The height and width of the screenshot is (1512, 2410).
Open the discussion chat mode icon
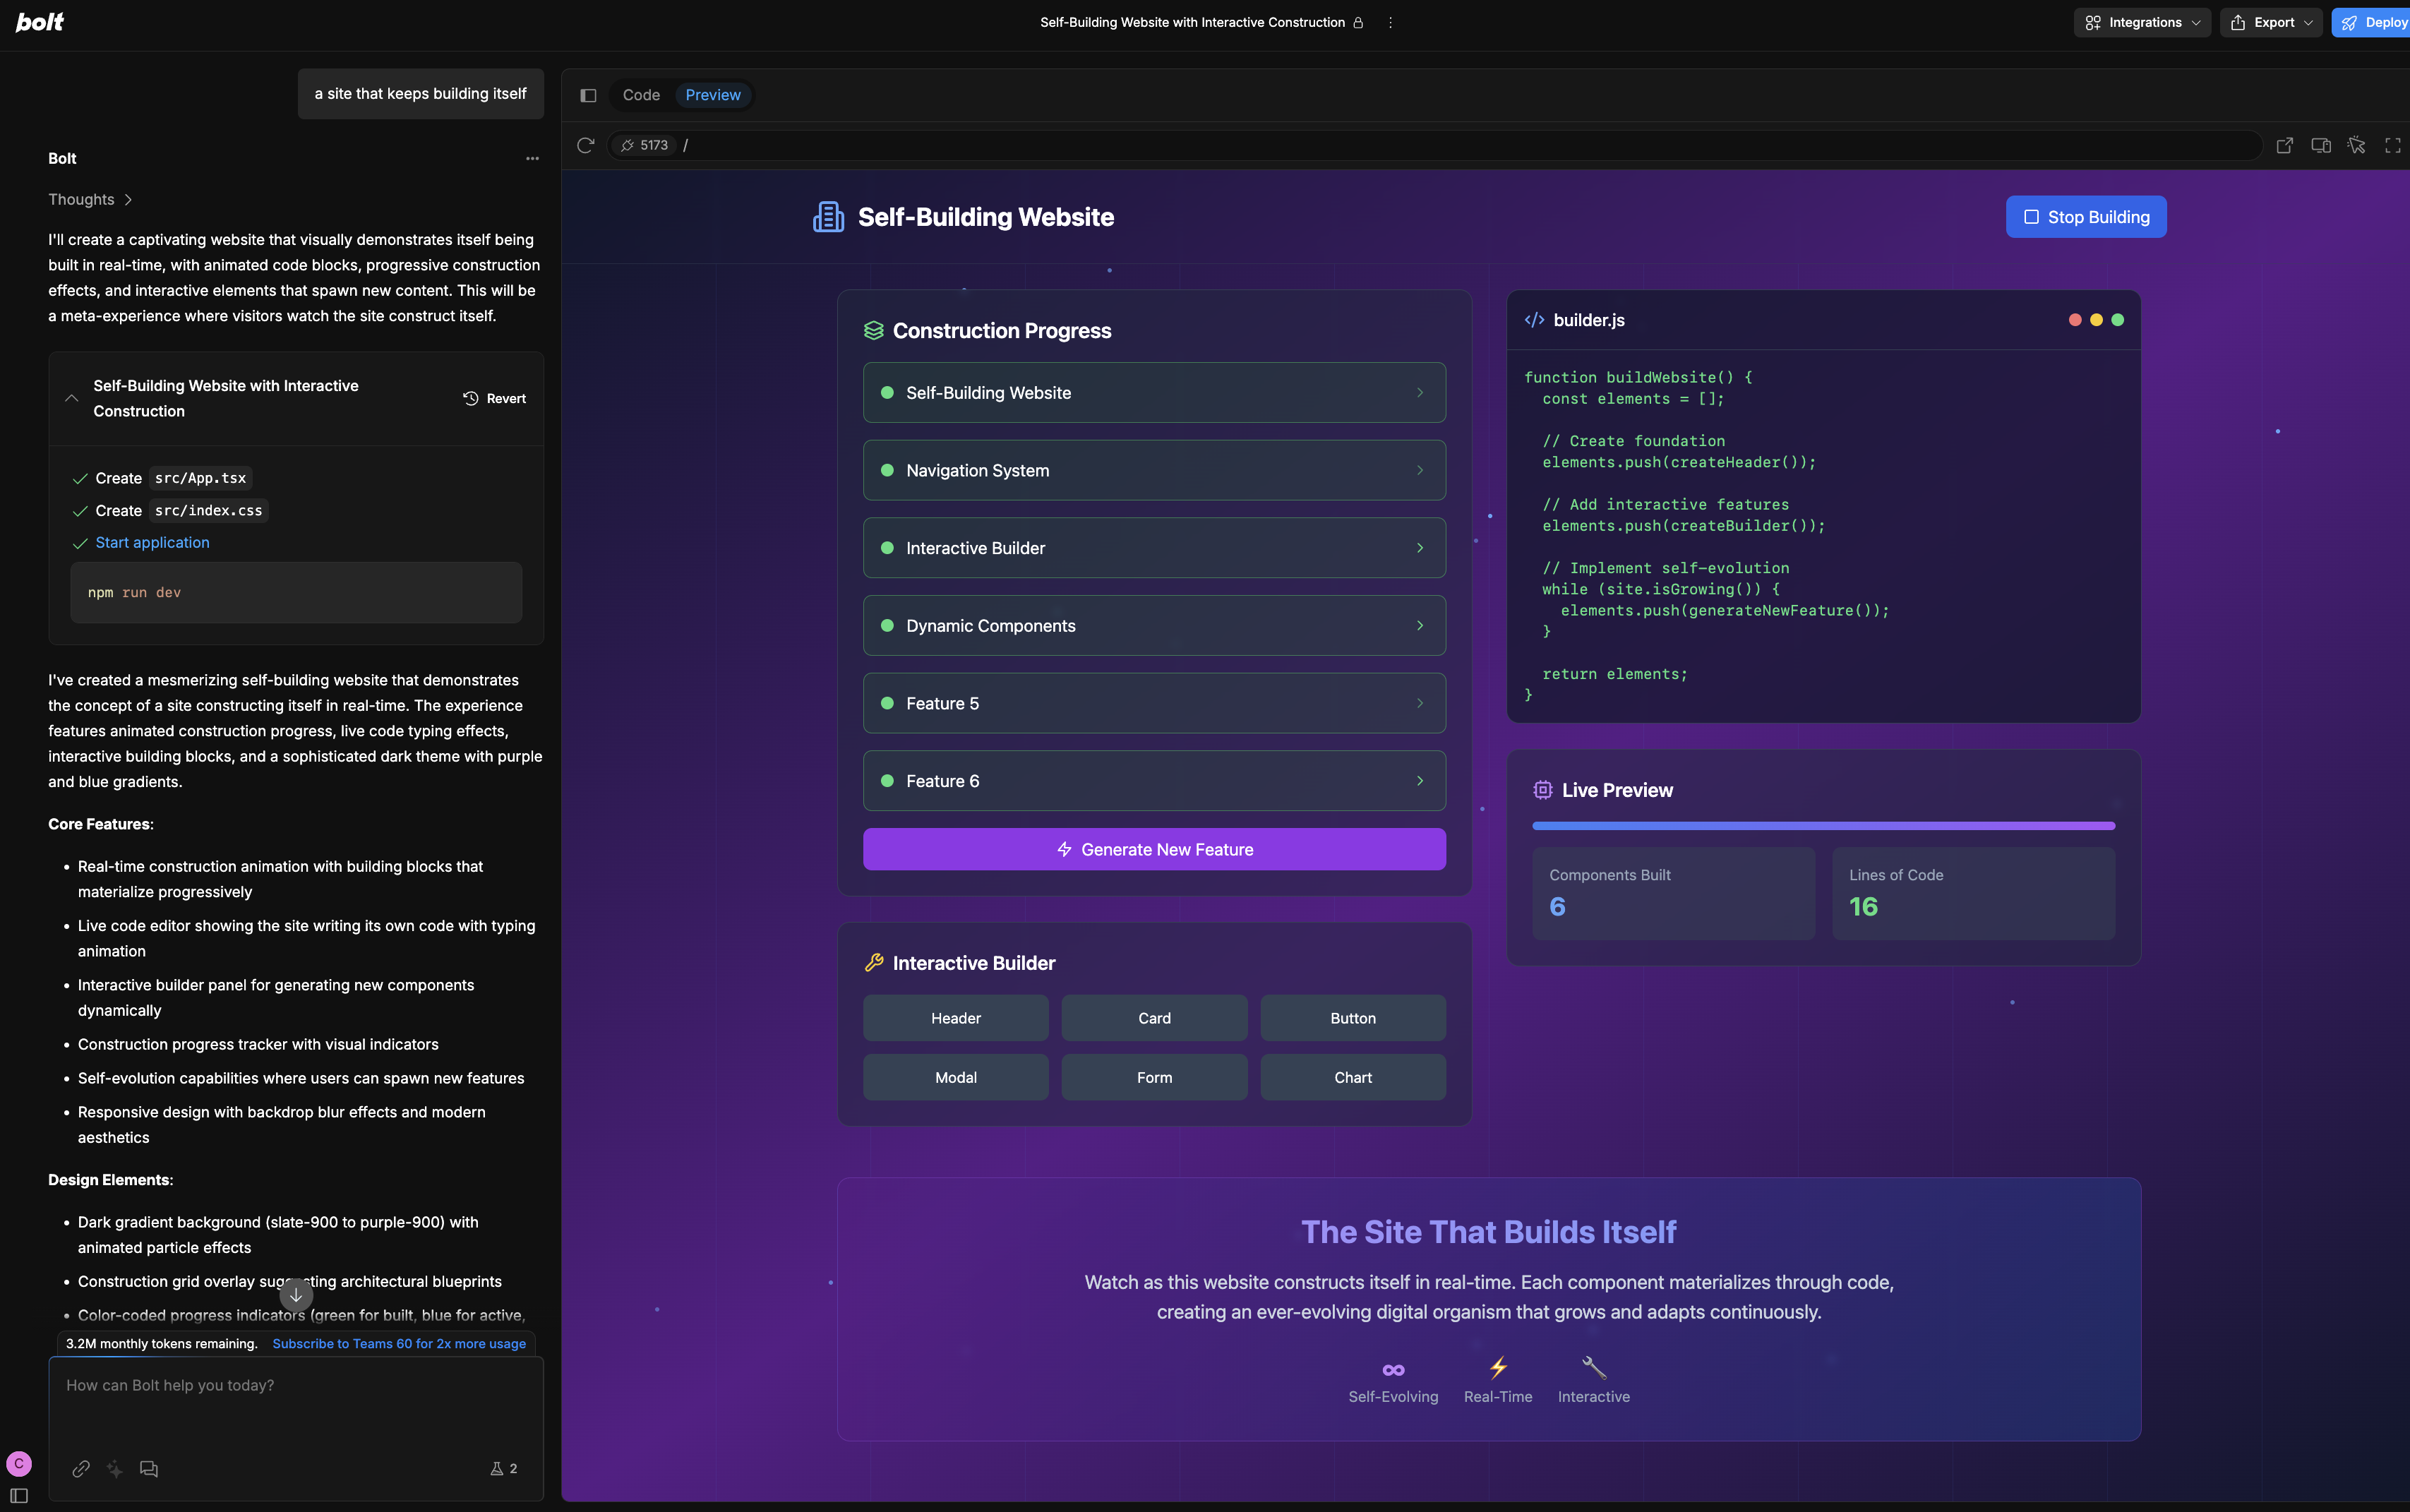tap(149, 1468)
